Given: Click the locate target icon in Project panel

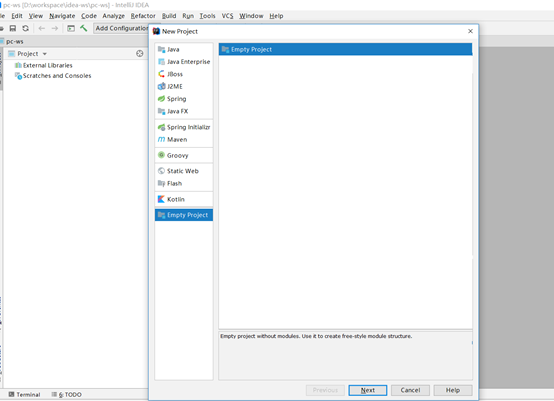Looking at the screenshot, I should 140,53.
